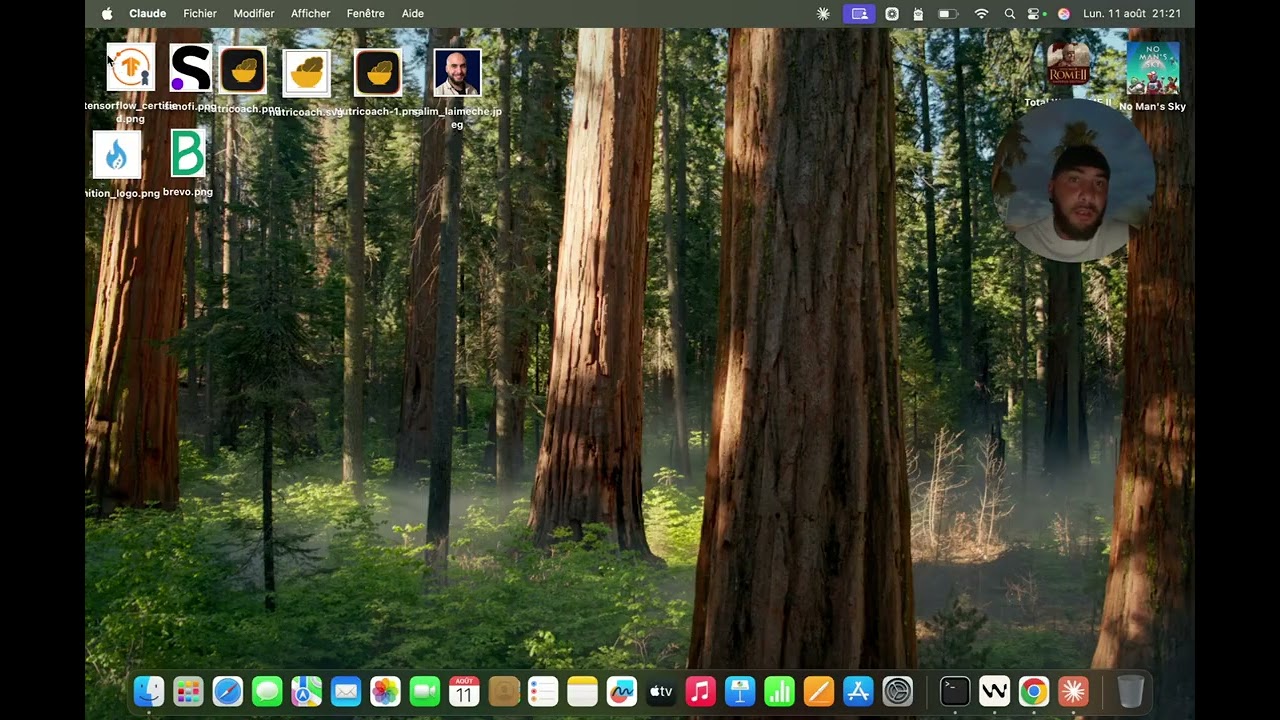The height and width of the screenshot is (720, 1280).
Task: Open Control Center in the menu bar
Action: point(1036,14)
